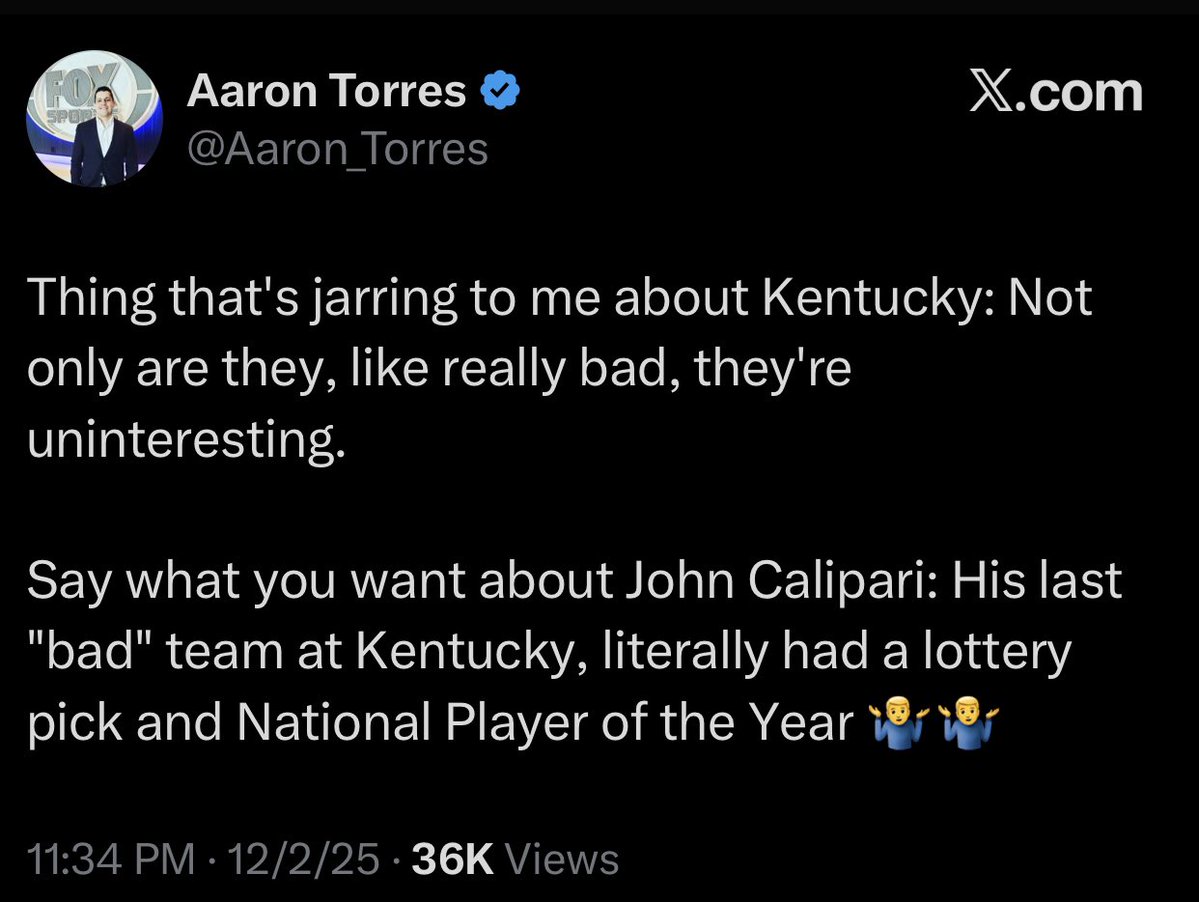Open Aaron Torres's profile photo

tap(95, 118)
